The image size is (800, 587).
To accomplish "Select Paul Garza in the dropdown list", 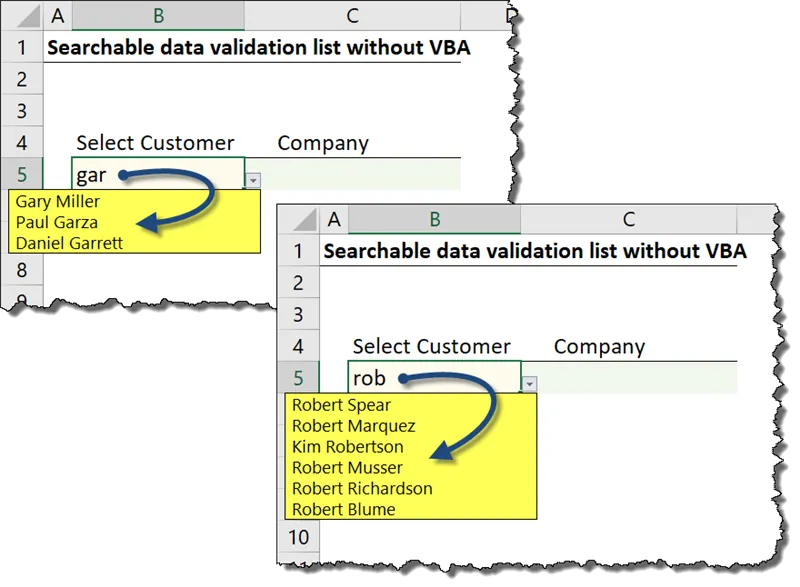I will [57, 222].
